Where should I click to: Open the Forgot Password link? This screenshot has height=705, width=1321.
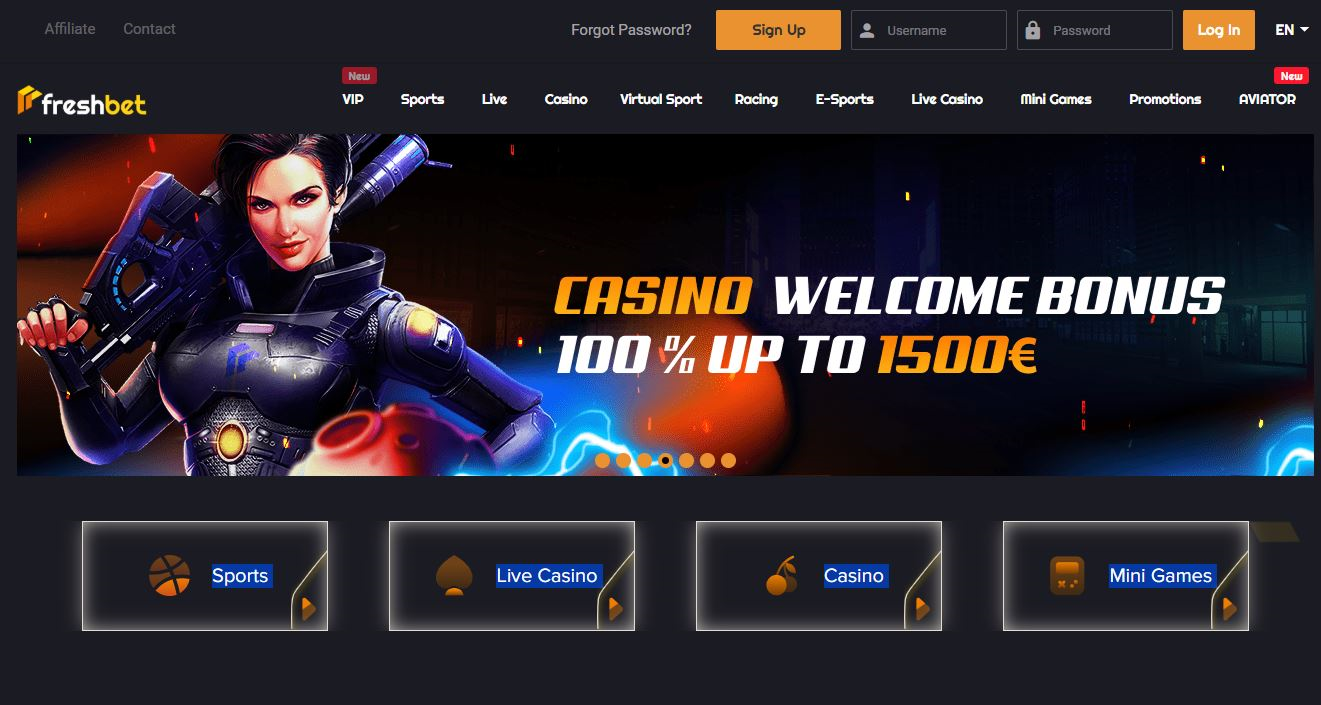(631, 30)
